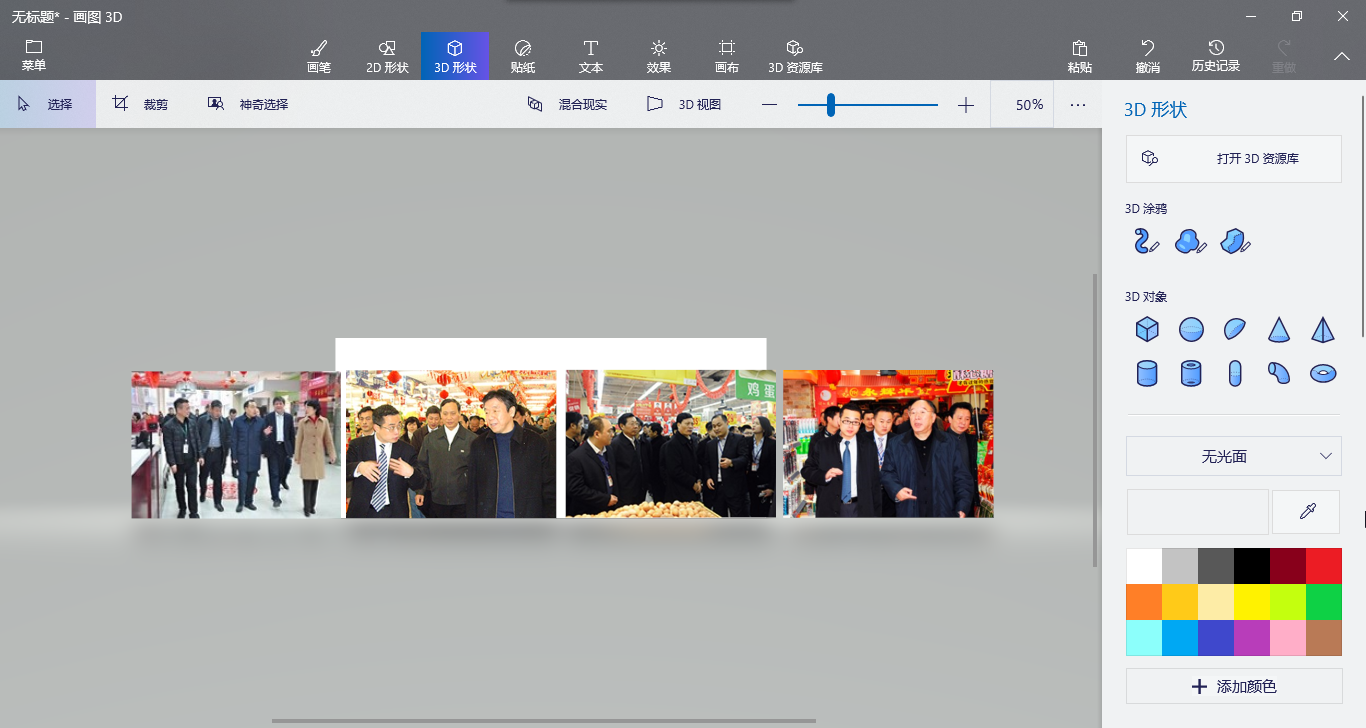1366x728 pixels.
Task: Select the hemisphere 3D object
Action: click(x=1235, y=329)
